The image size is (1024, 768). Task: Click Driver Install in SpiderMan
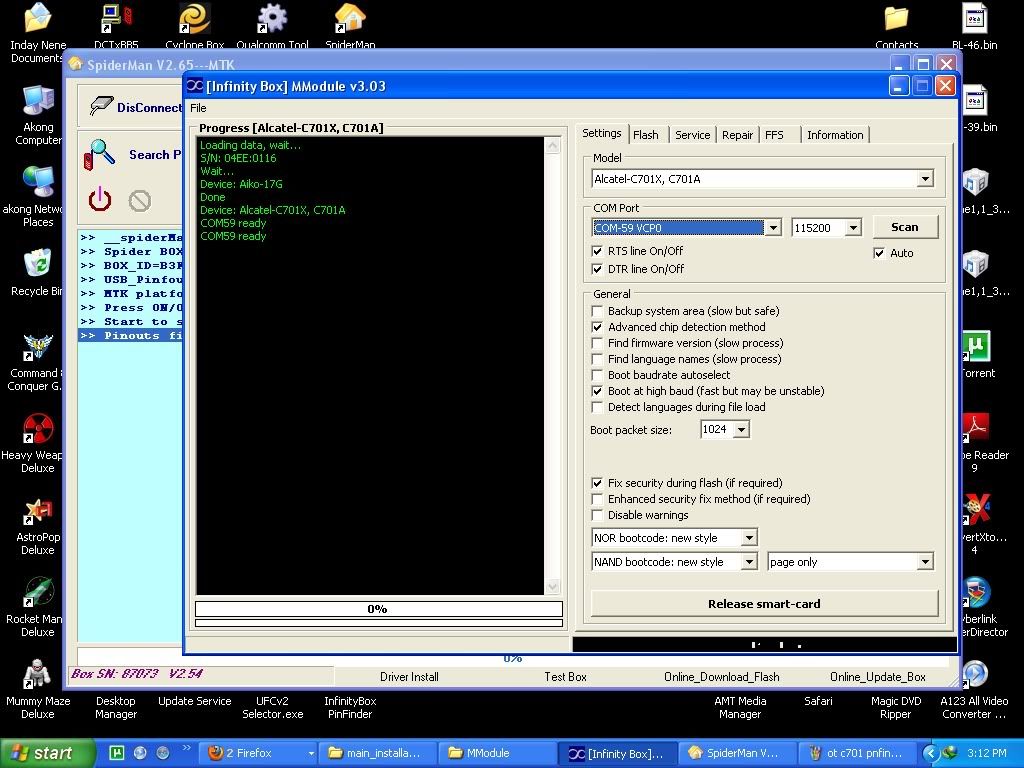pos(409,677)
